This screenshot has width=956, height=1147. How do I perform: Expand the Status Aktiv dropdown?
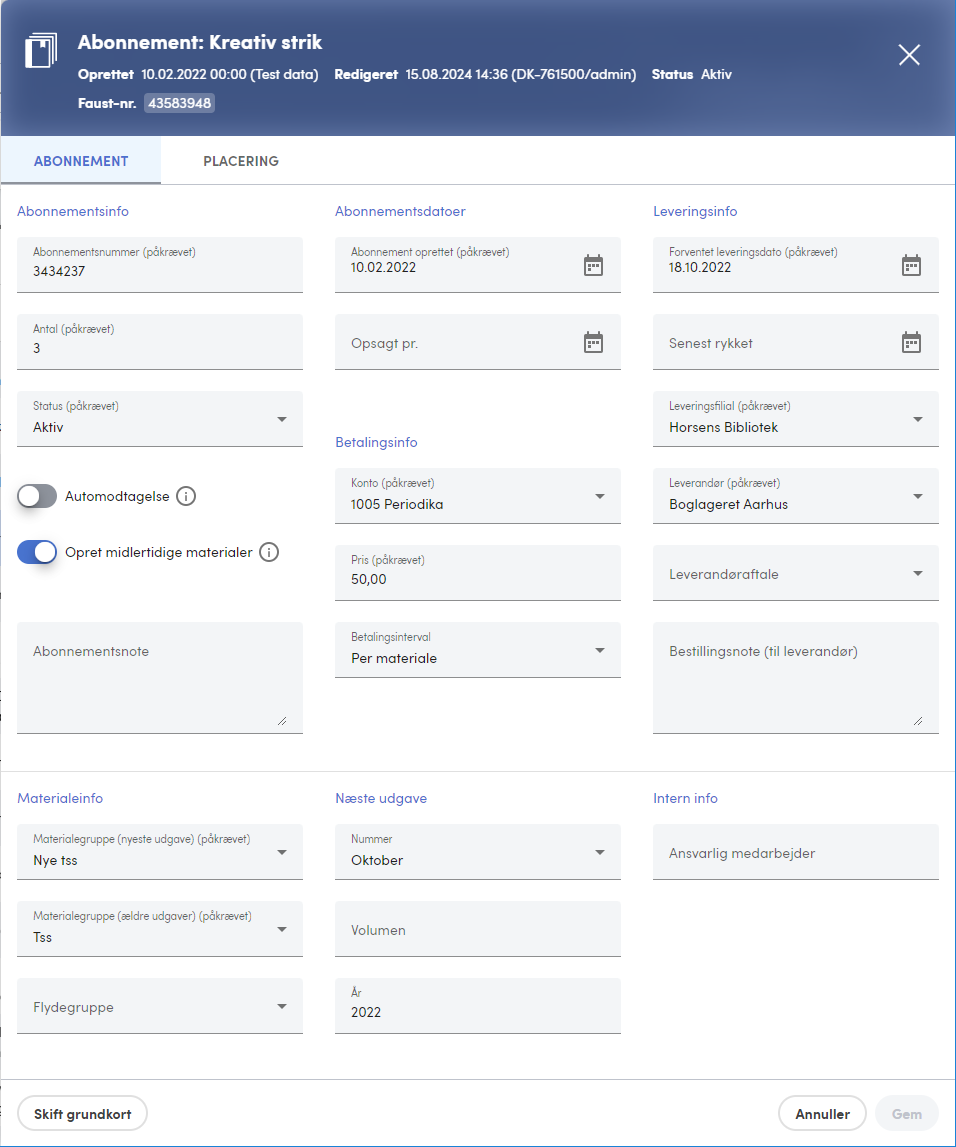point(159,419)
